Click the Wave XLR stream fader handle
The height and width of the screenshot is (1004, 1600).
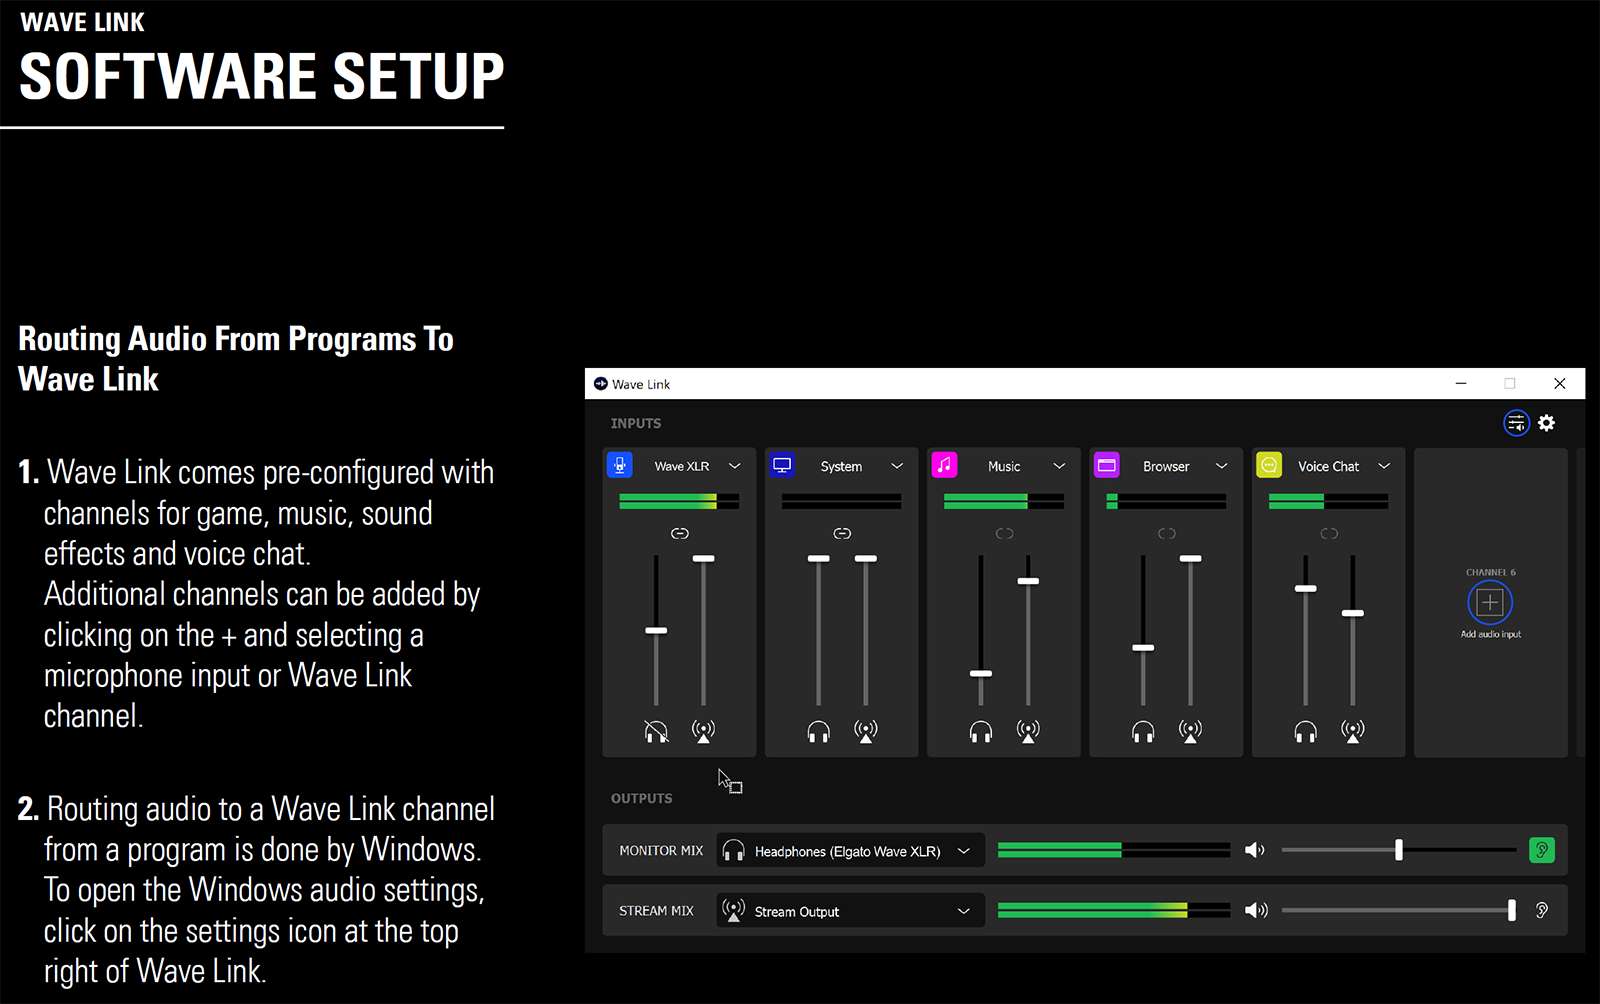click(704, 558)
